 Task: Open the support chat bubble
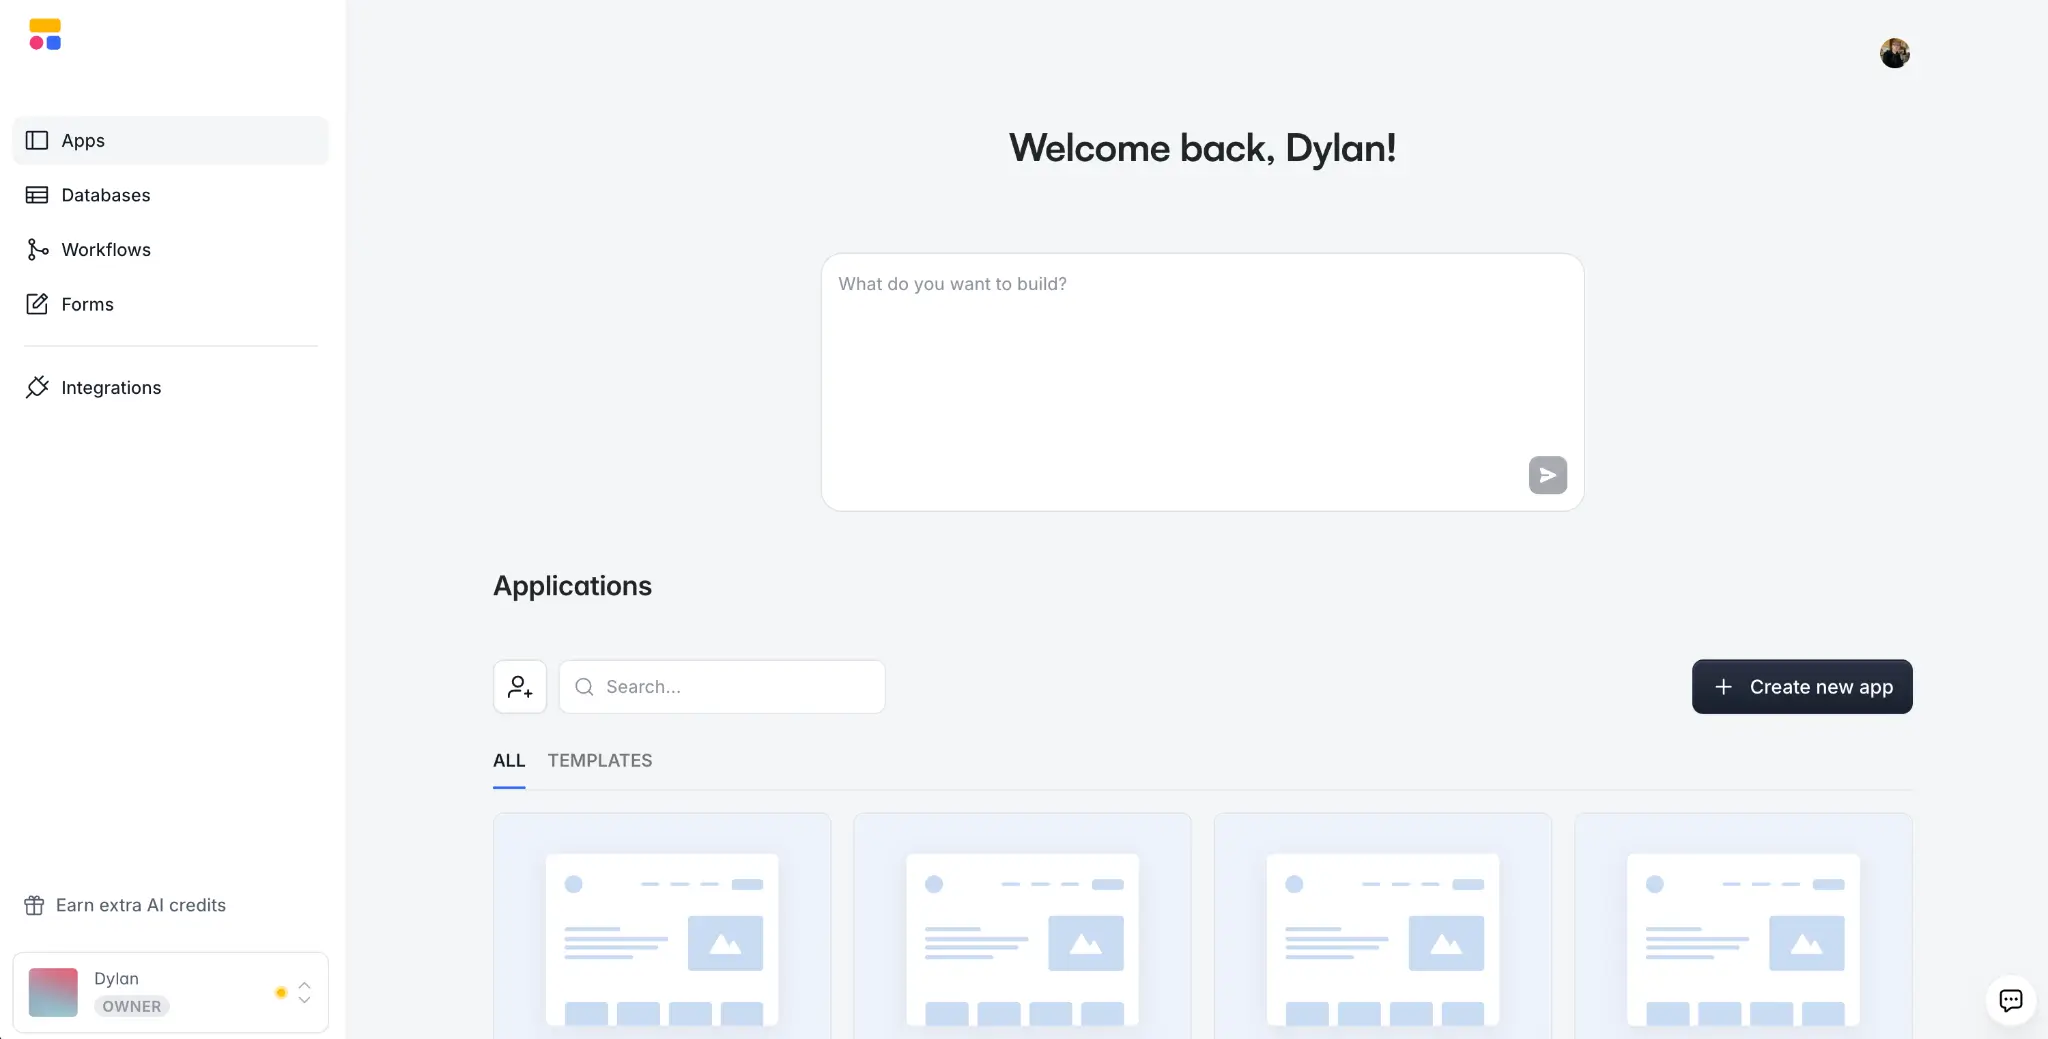pos(2011,1000)
